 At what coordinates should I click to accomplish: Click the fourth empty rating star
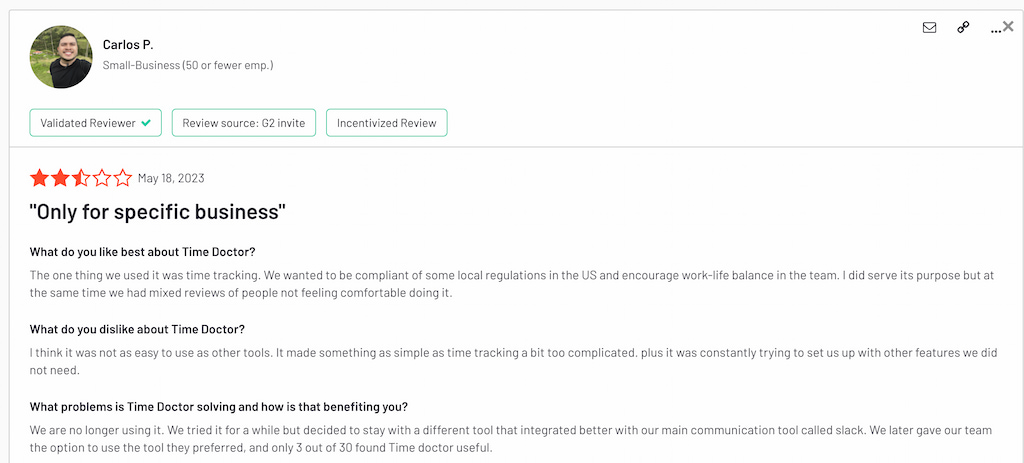(x=102, y=178)
